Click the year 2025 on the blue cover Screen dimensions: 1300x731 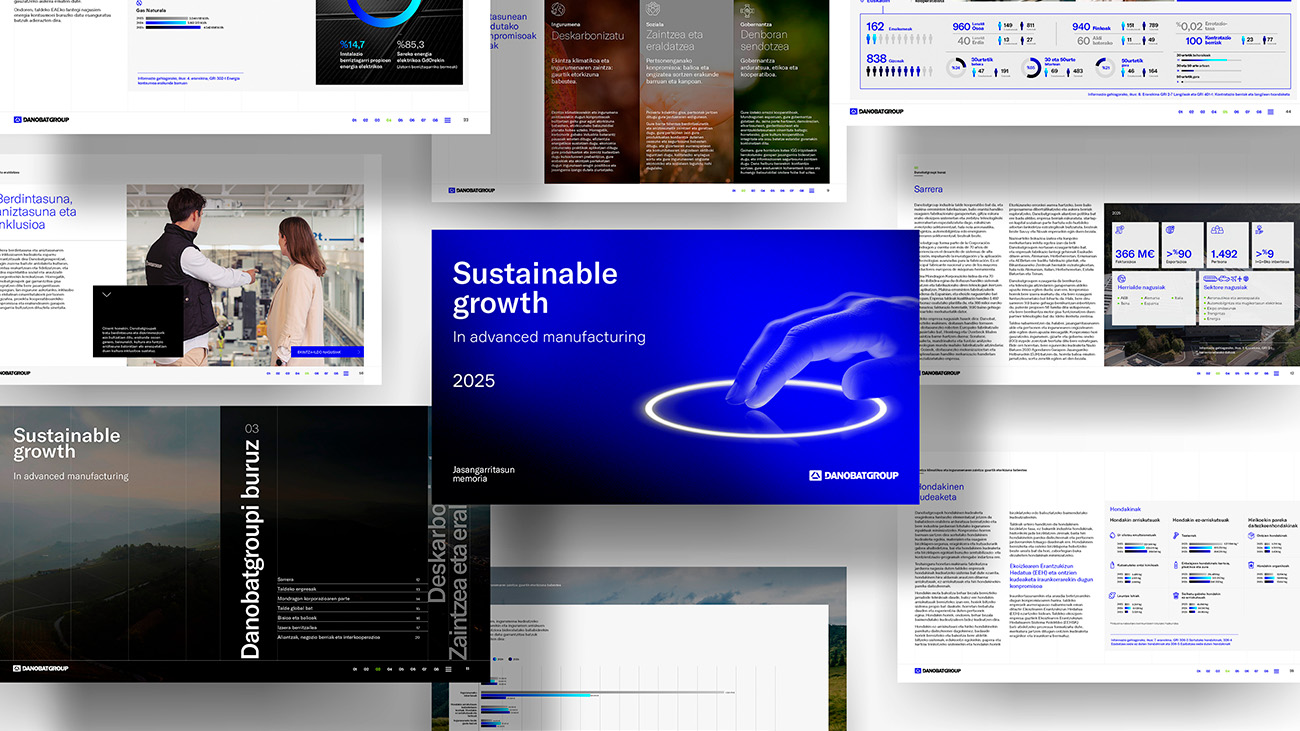[x=473, y=381]
